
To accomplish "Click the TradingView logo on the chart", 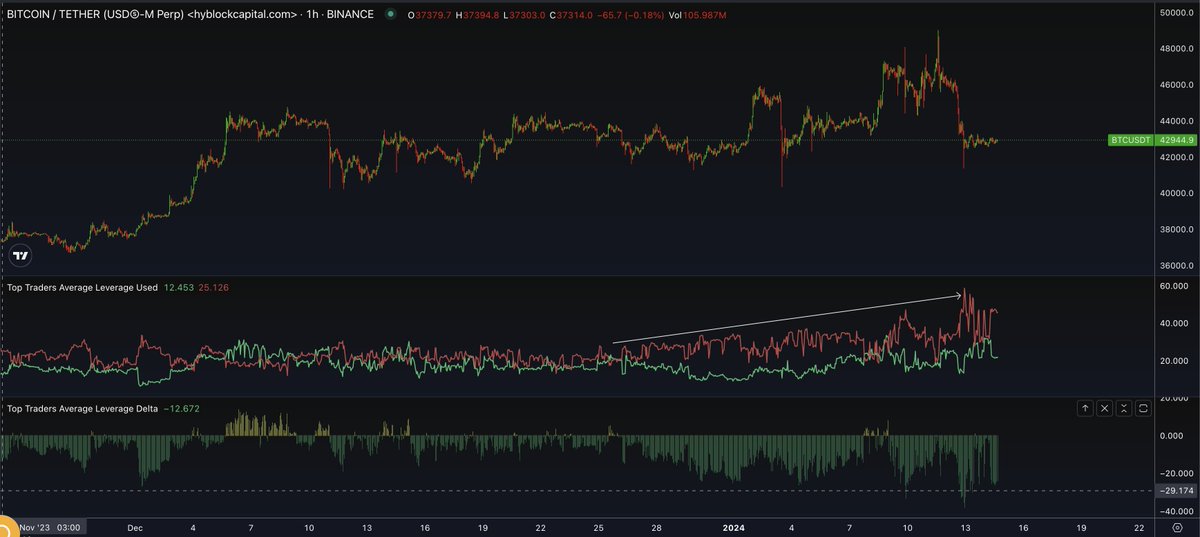I will click(x=18, y=257).
